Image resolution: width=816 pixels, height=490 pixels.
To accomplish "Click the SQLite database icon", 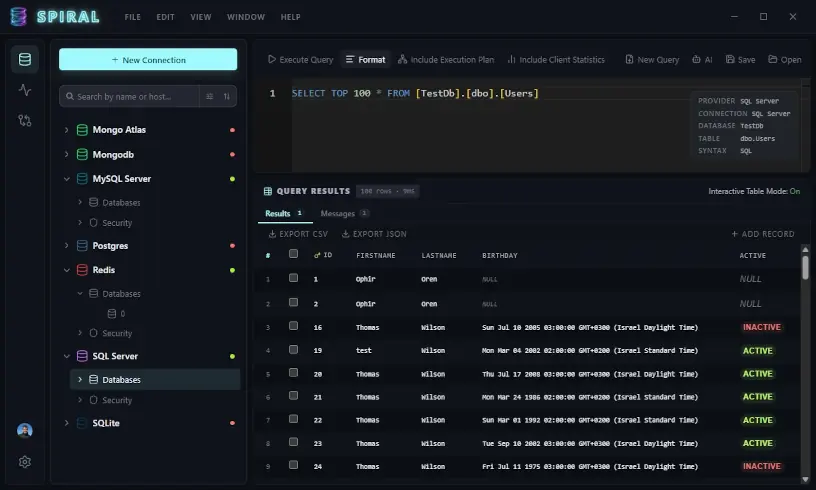I will click(82, 423).
